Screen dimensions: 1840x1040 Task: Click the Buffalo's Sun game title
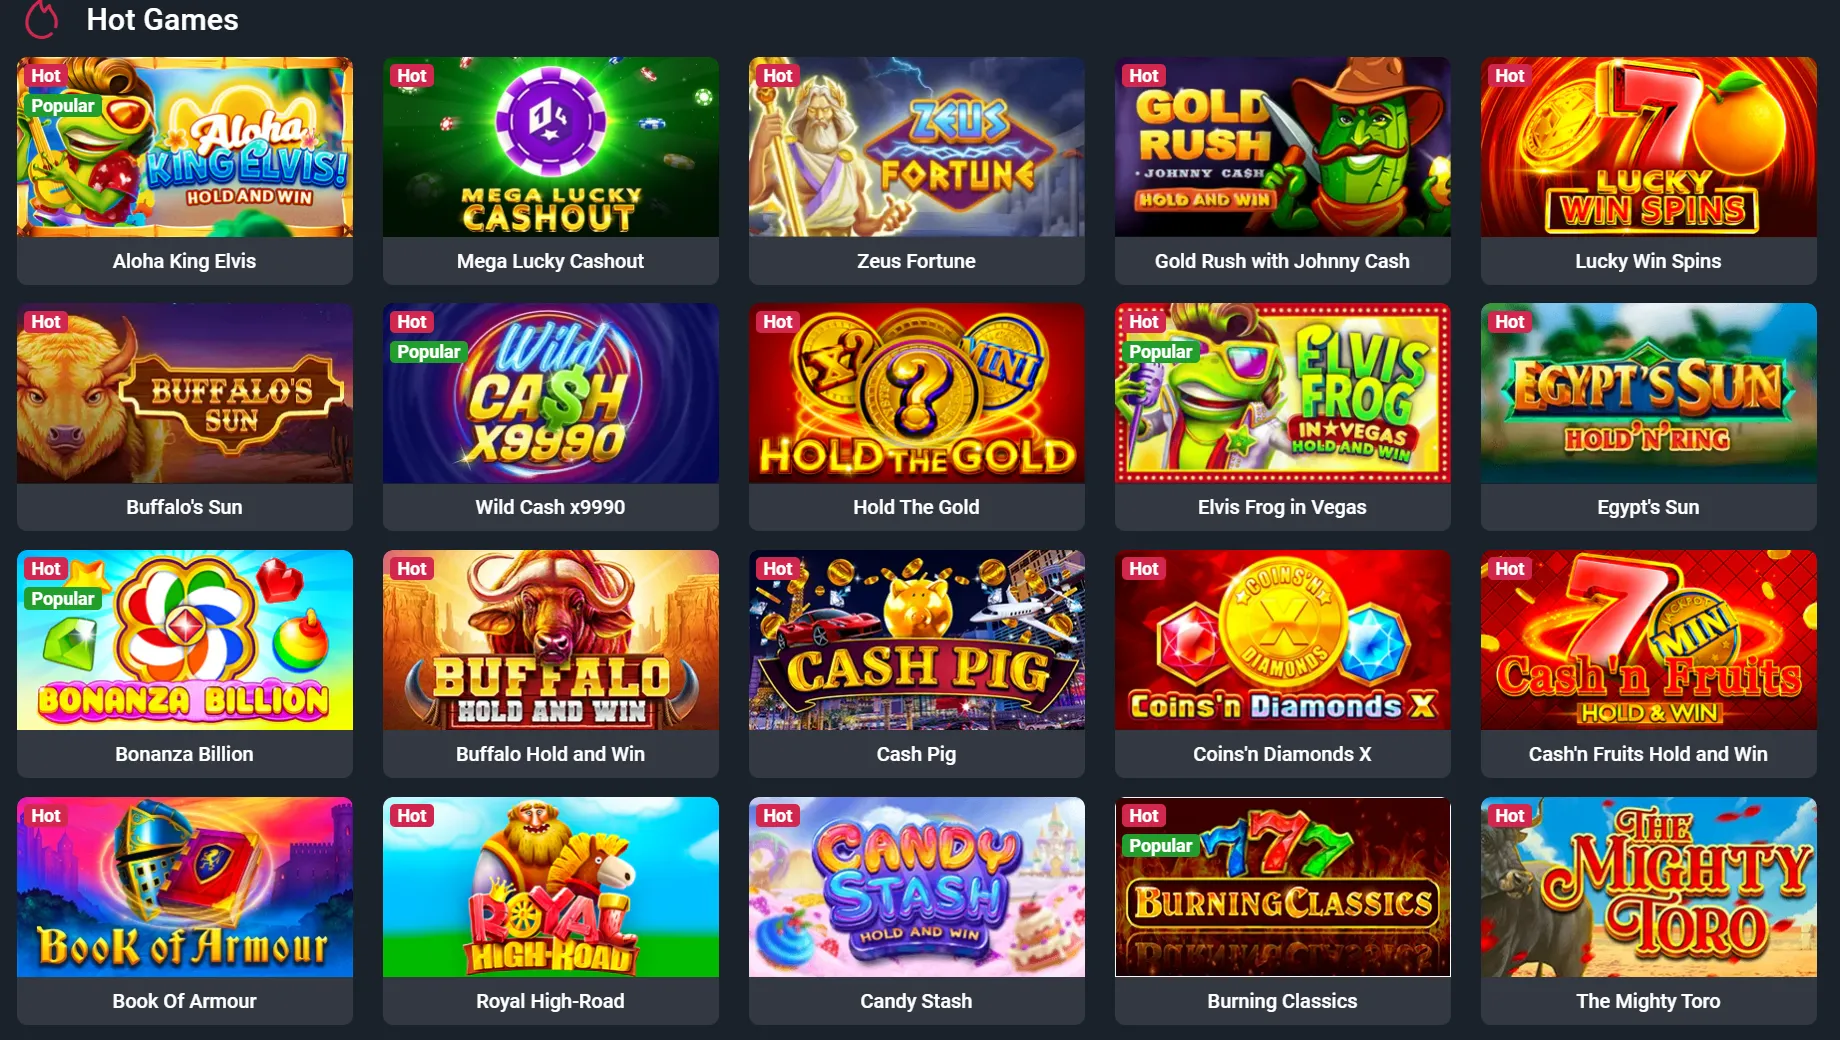pyautogui.click(x=184, y=507)
